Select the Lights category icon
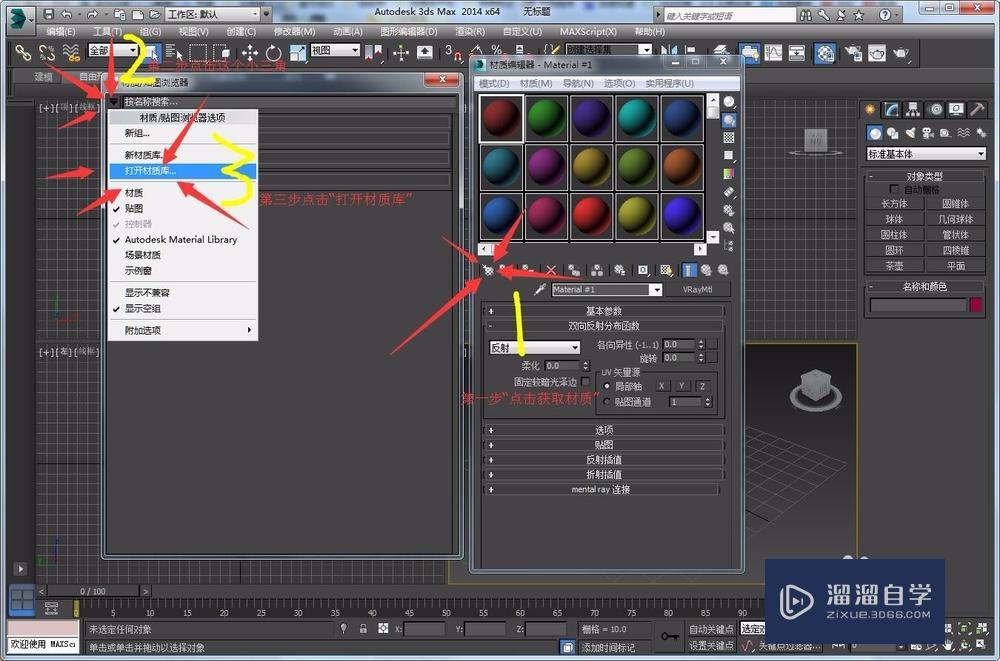The width and height of the screenshot is (1000, 661). 910,133
